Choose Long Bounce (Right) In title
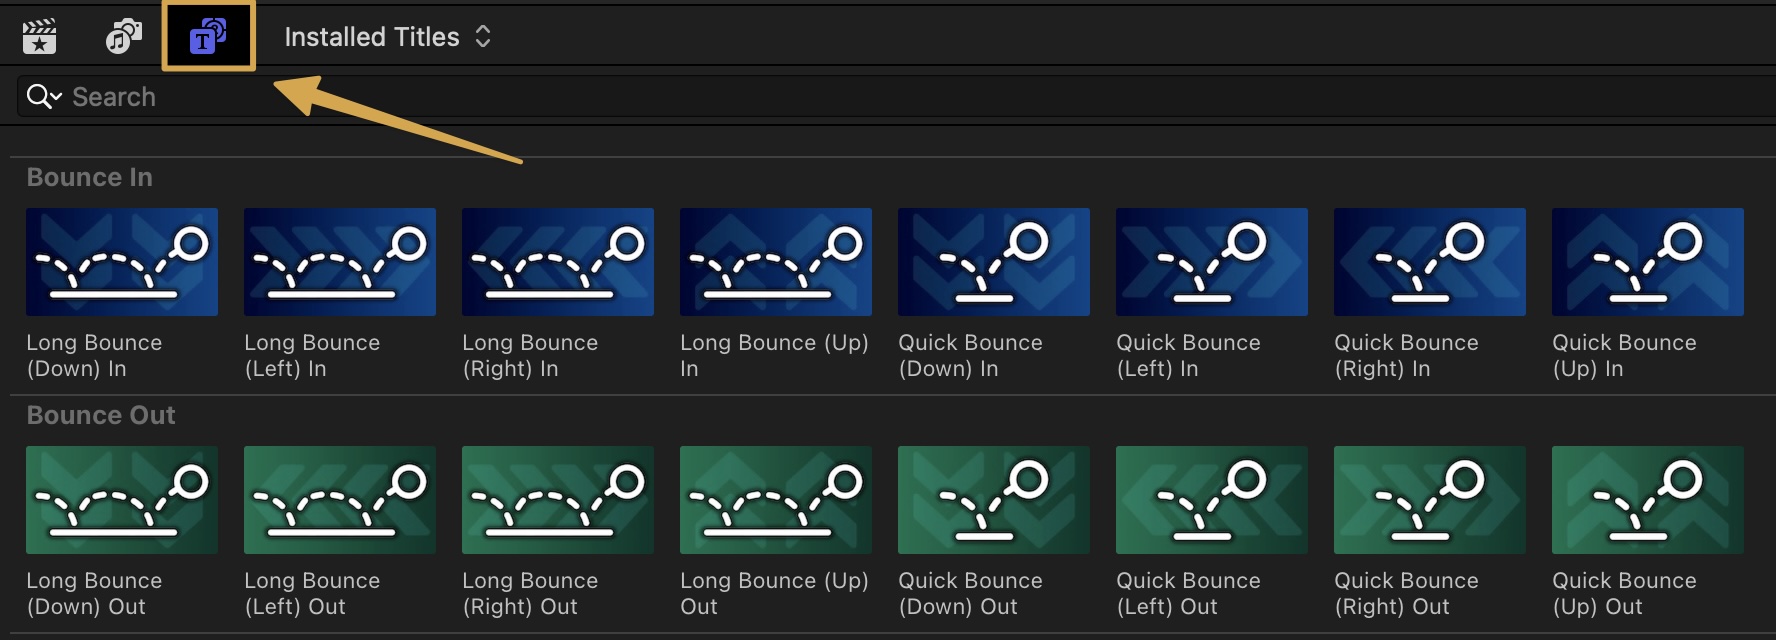Screen dimensions: 1776x640 558,262
